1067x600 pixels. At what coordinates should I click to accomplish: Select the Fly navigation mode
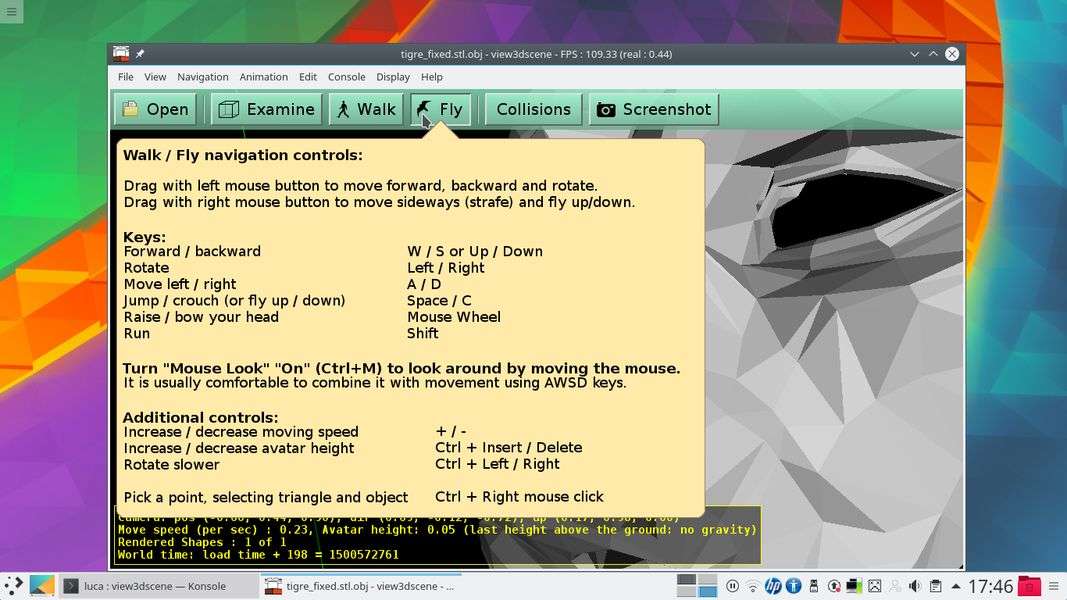(x=440, y=110)
